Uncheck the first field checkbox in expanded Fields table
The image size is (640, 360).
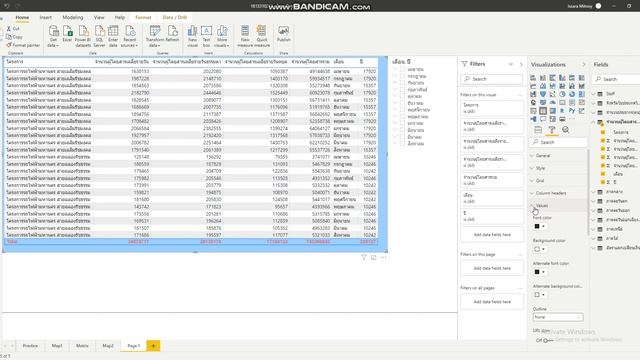(x=603, y=132)
